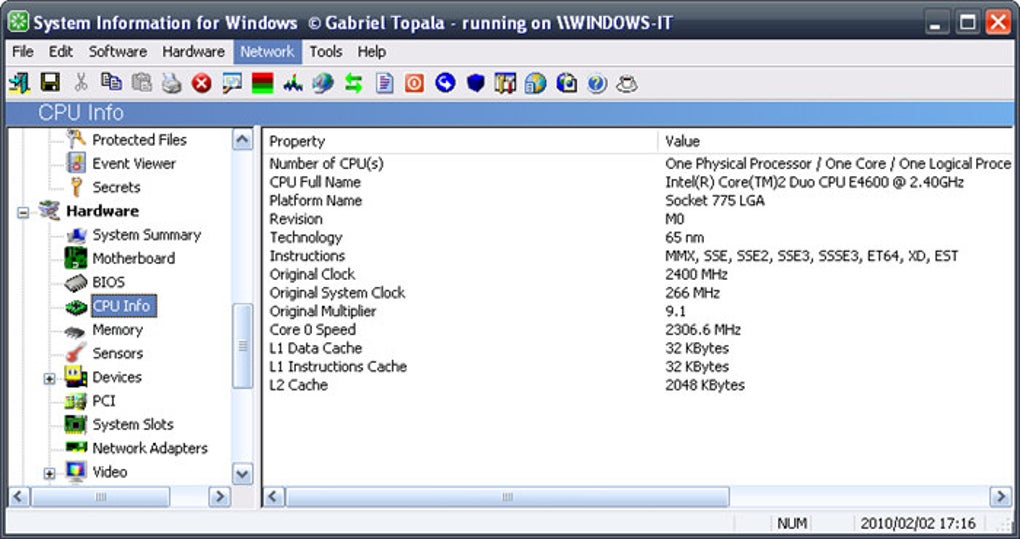This screenshot has width=1020, height=539.
Task: Click details panel scroll right arrow
Action: click(1000, 497)
